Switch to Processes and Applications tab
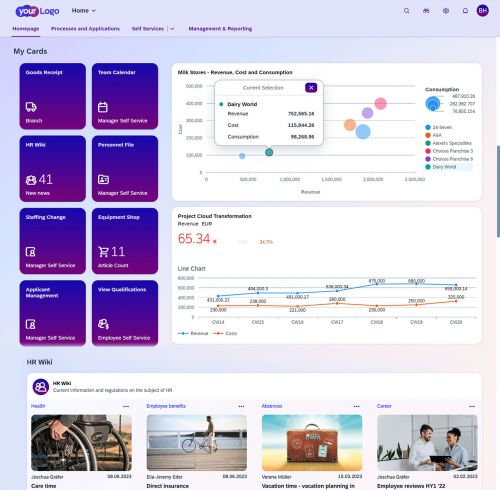 click(85, 29)
